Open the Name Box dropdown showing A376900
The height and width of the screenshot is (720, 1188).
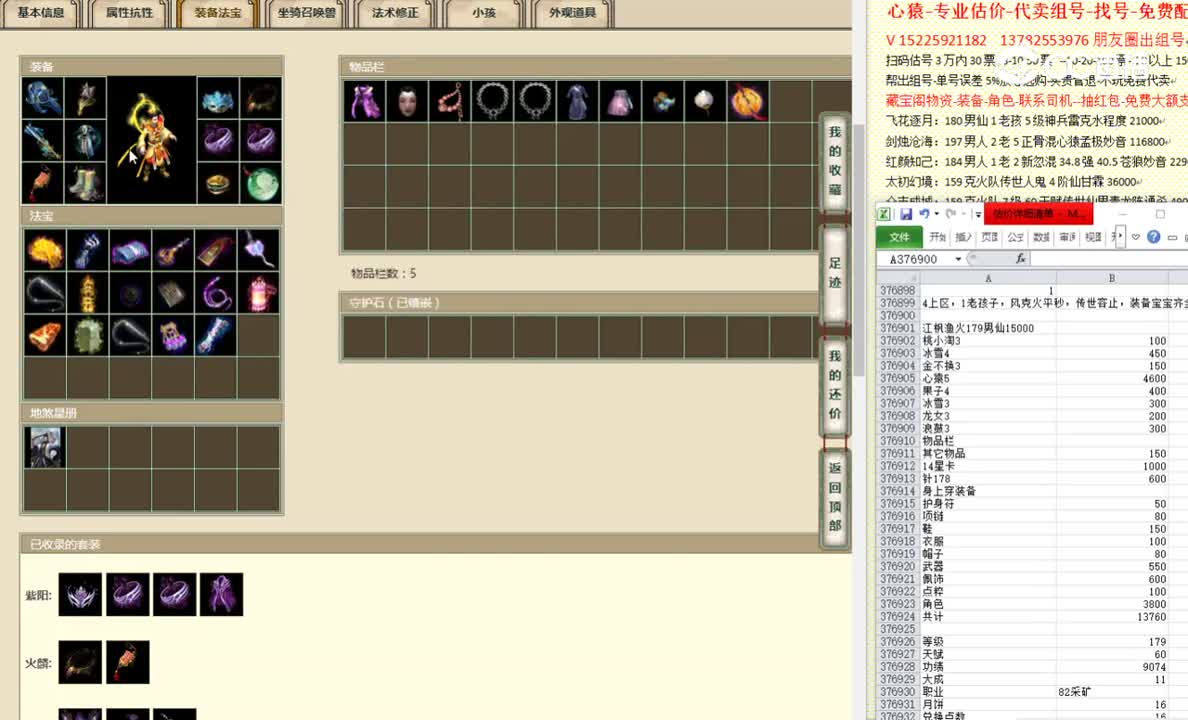[957, 258]
